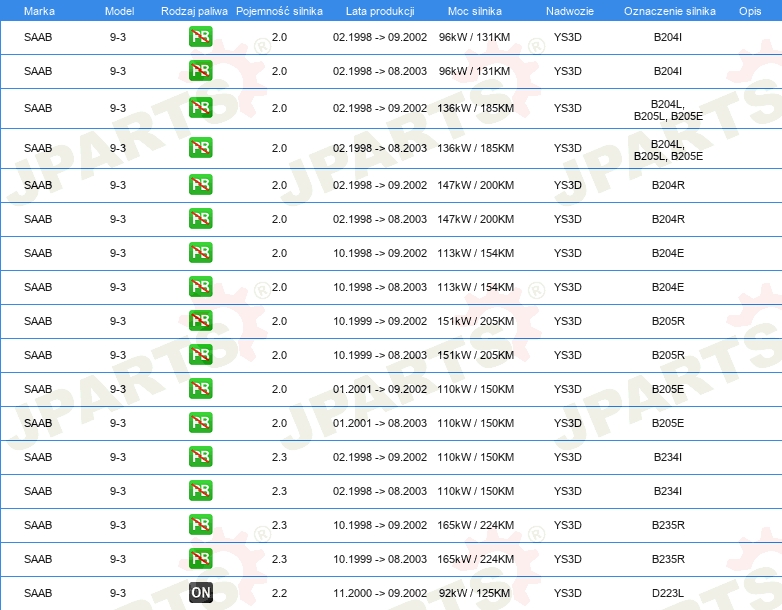Select petrol icon in 136kW row ending 09.2002
Image resolution: width=782 pixels, height=610 pixels.
[x=200, y=108]
